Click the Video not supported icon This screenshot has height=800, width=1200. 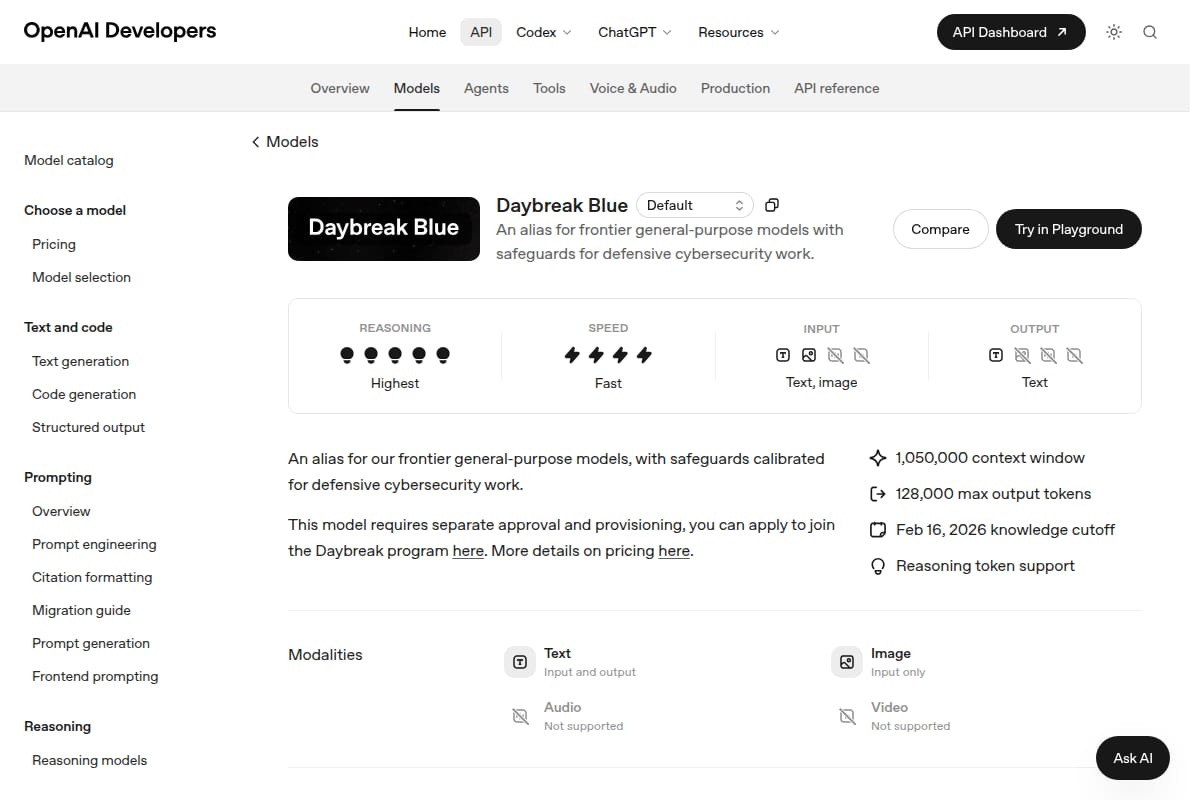(x=847, y=716)
